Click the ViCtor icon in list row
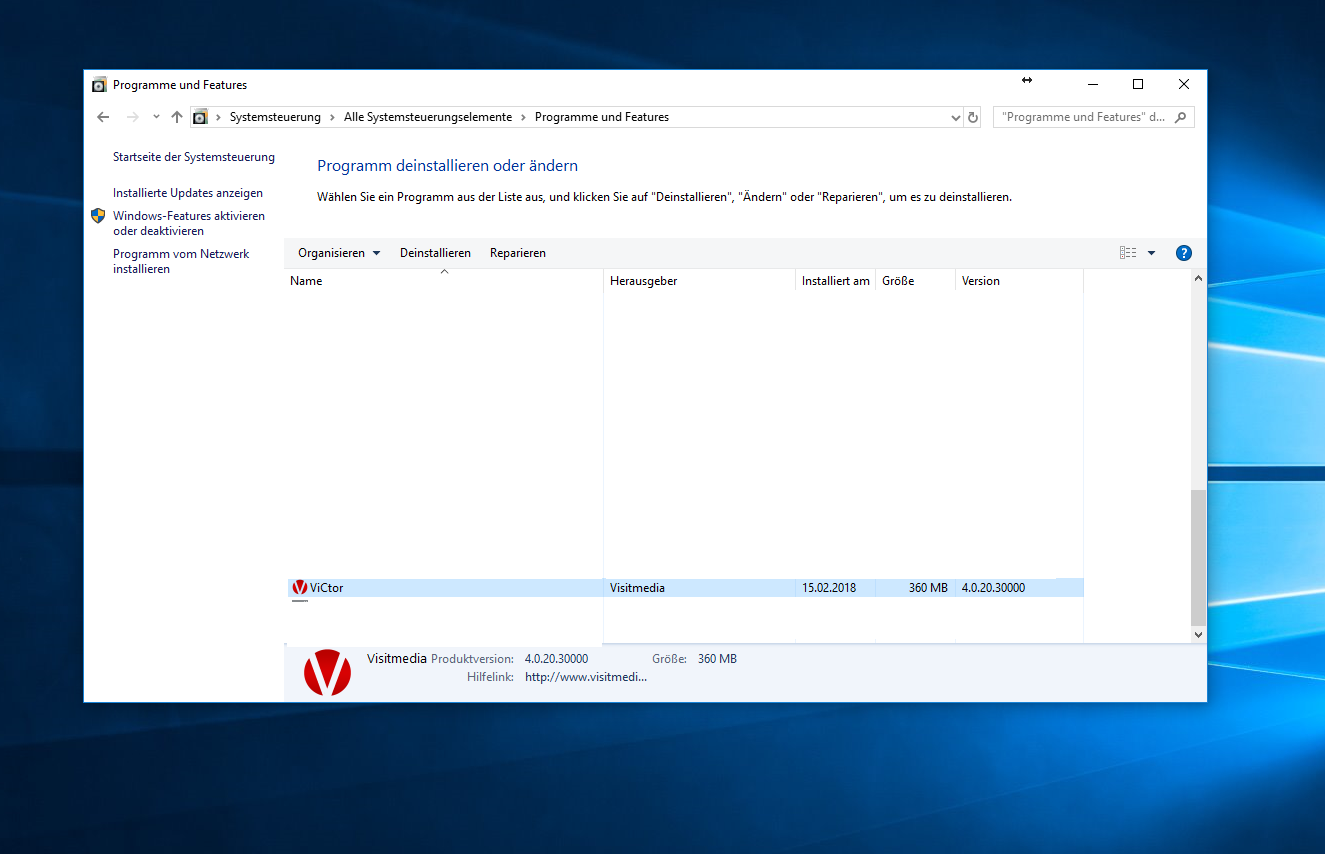This screenshot has width=1325, height=854. (x=299, y=588)
